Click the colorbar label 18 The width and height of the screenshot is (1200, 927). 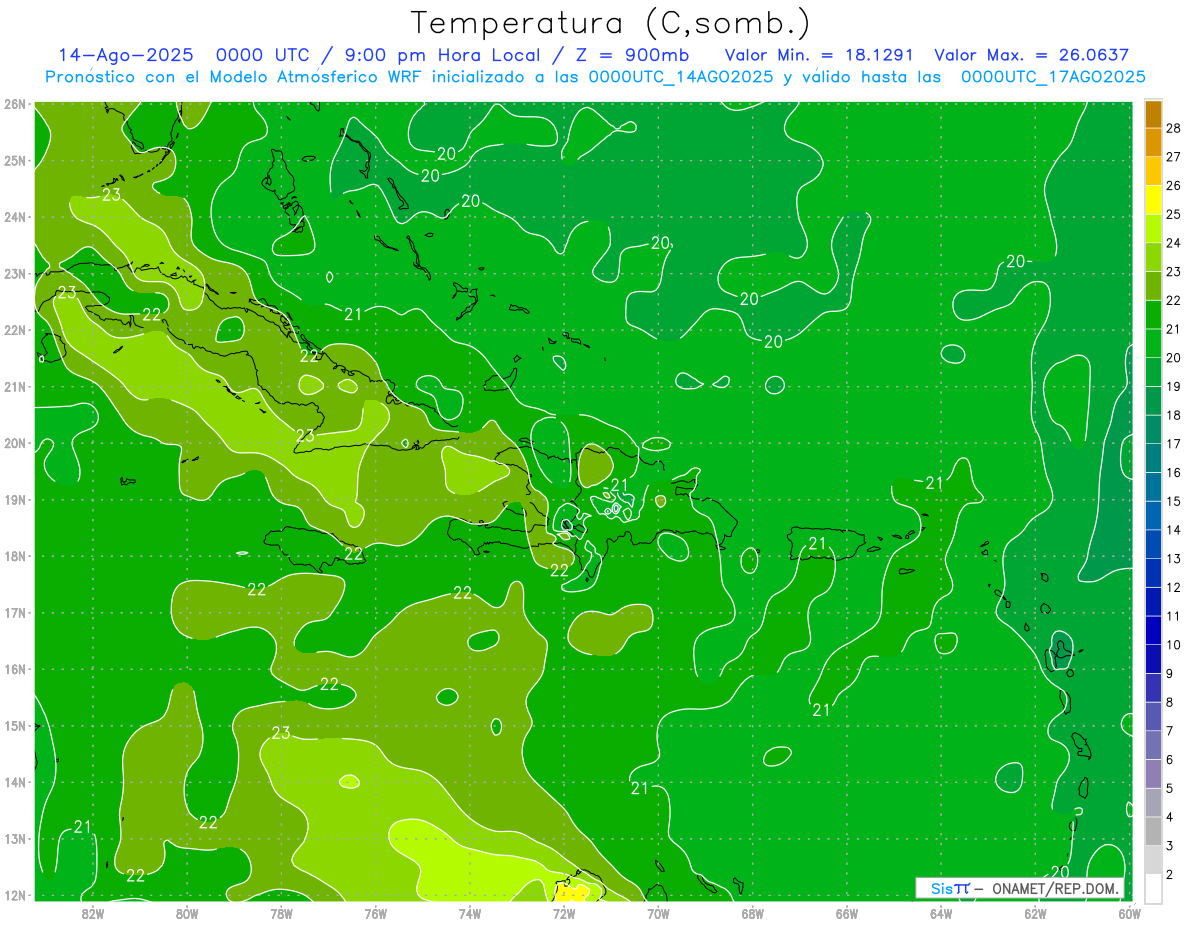[1173, 415]
